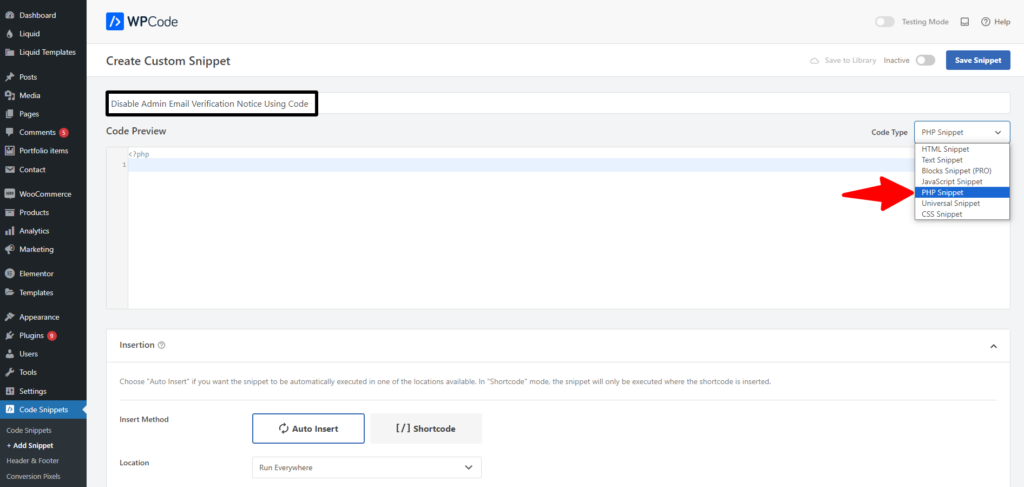Choose HTML Snippet from code type list

click(x=962, y=149)
